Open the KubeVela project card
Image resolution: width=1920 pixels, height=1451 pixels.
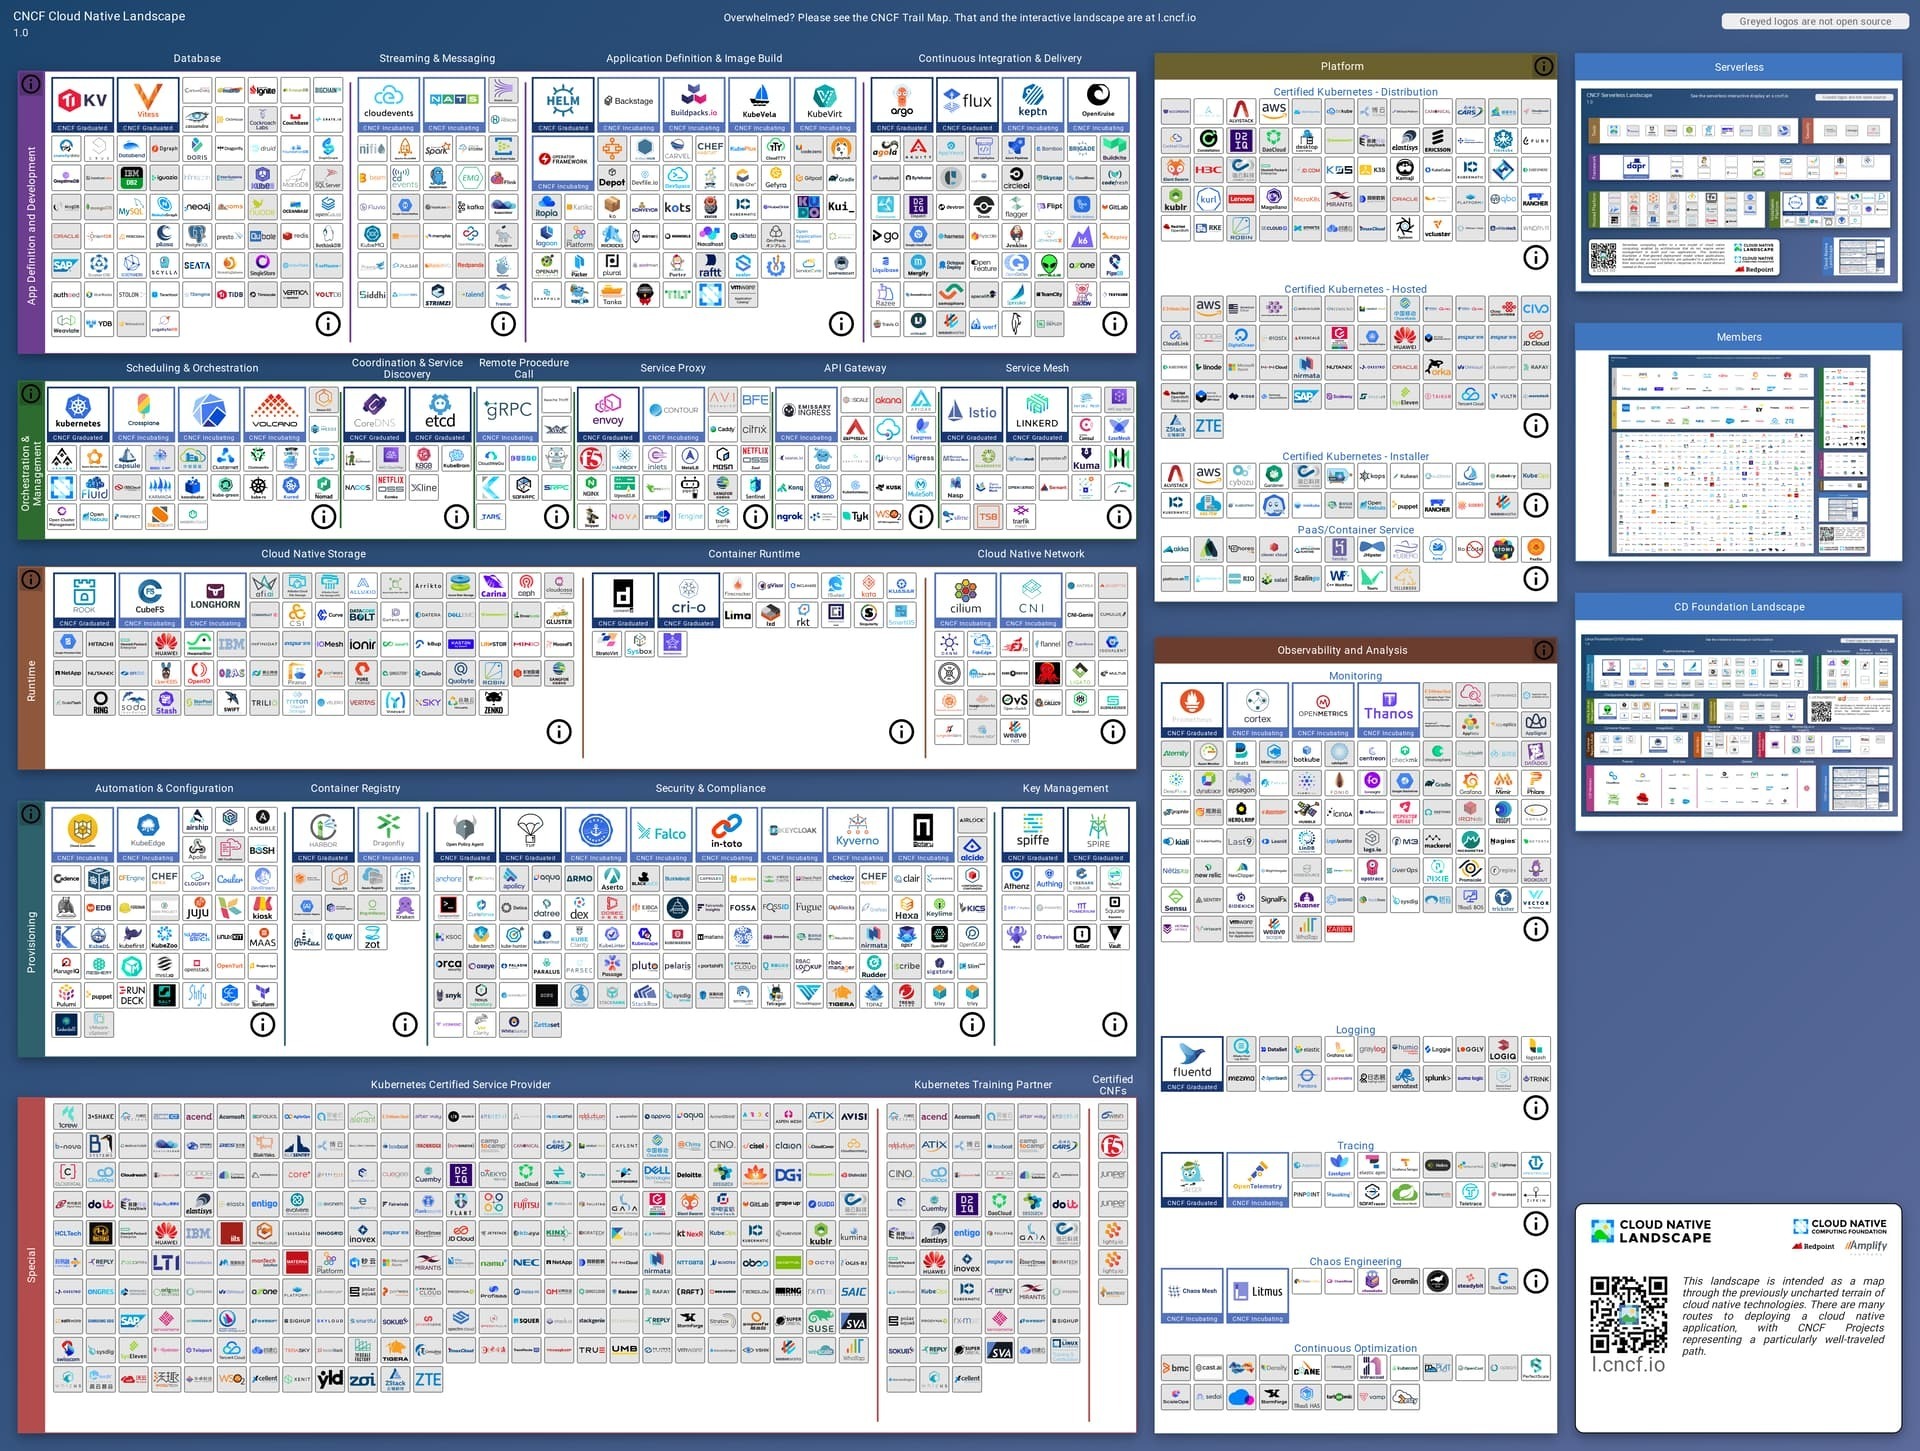coord(759,105)
